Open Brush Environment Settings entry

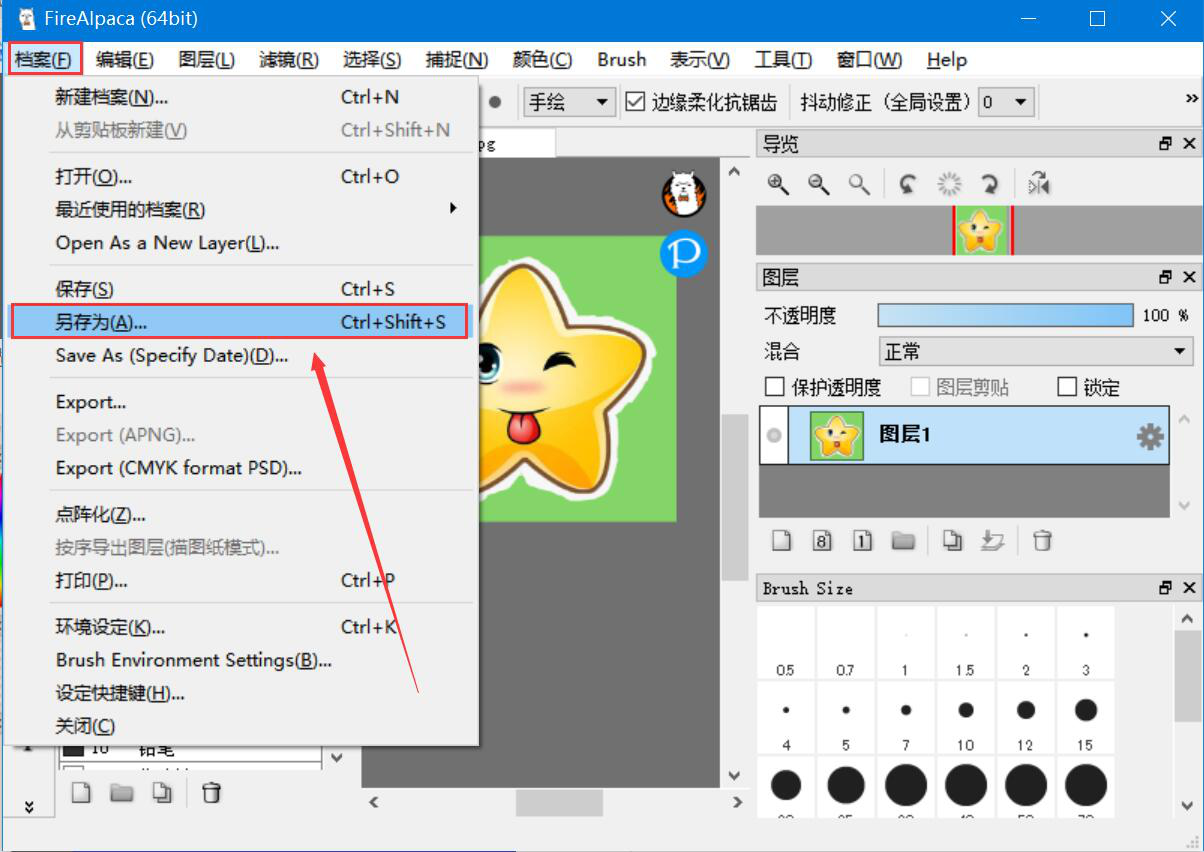point(241,660)
